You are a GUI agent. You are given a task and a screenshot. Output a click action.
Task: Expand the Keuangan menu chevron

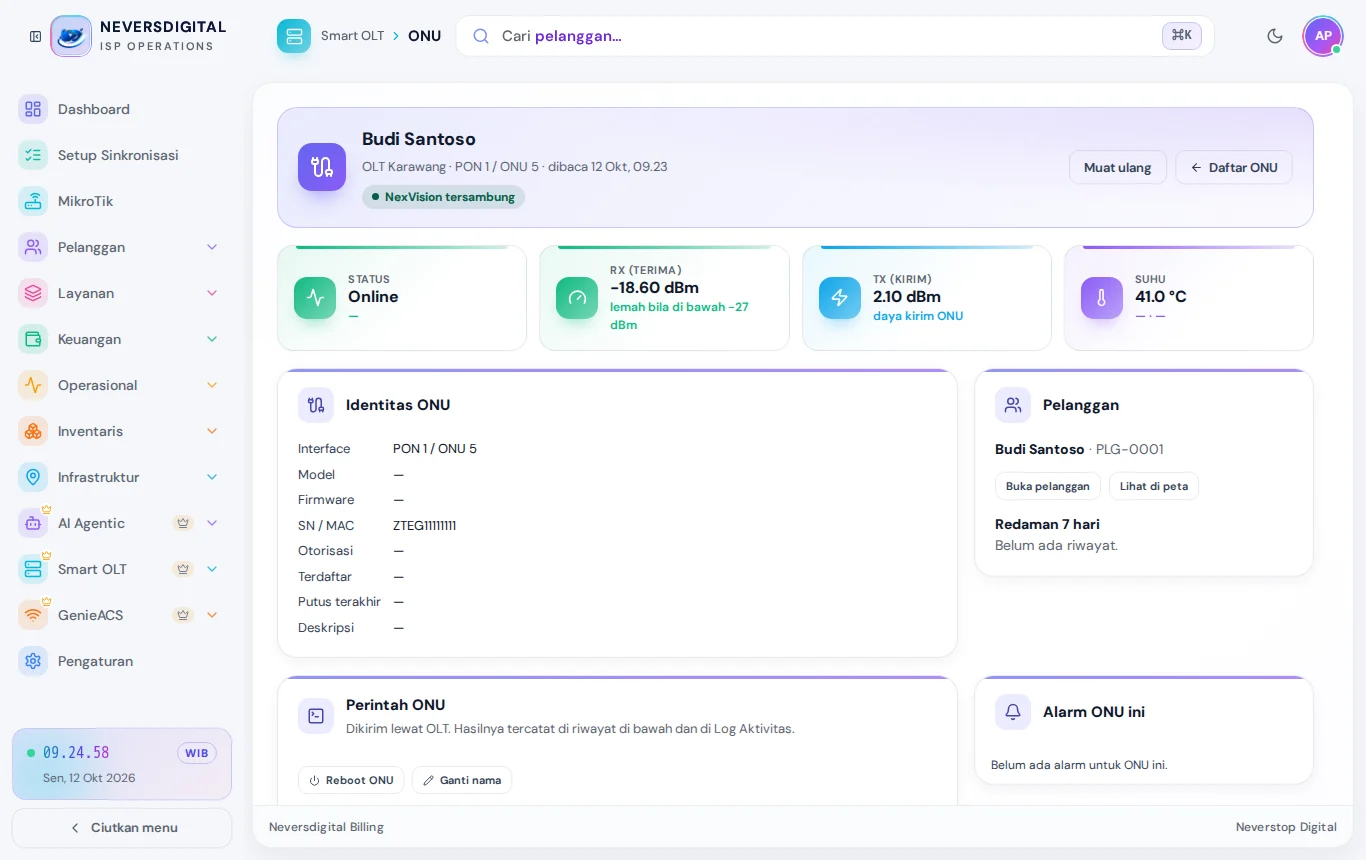pos(212,339)
